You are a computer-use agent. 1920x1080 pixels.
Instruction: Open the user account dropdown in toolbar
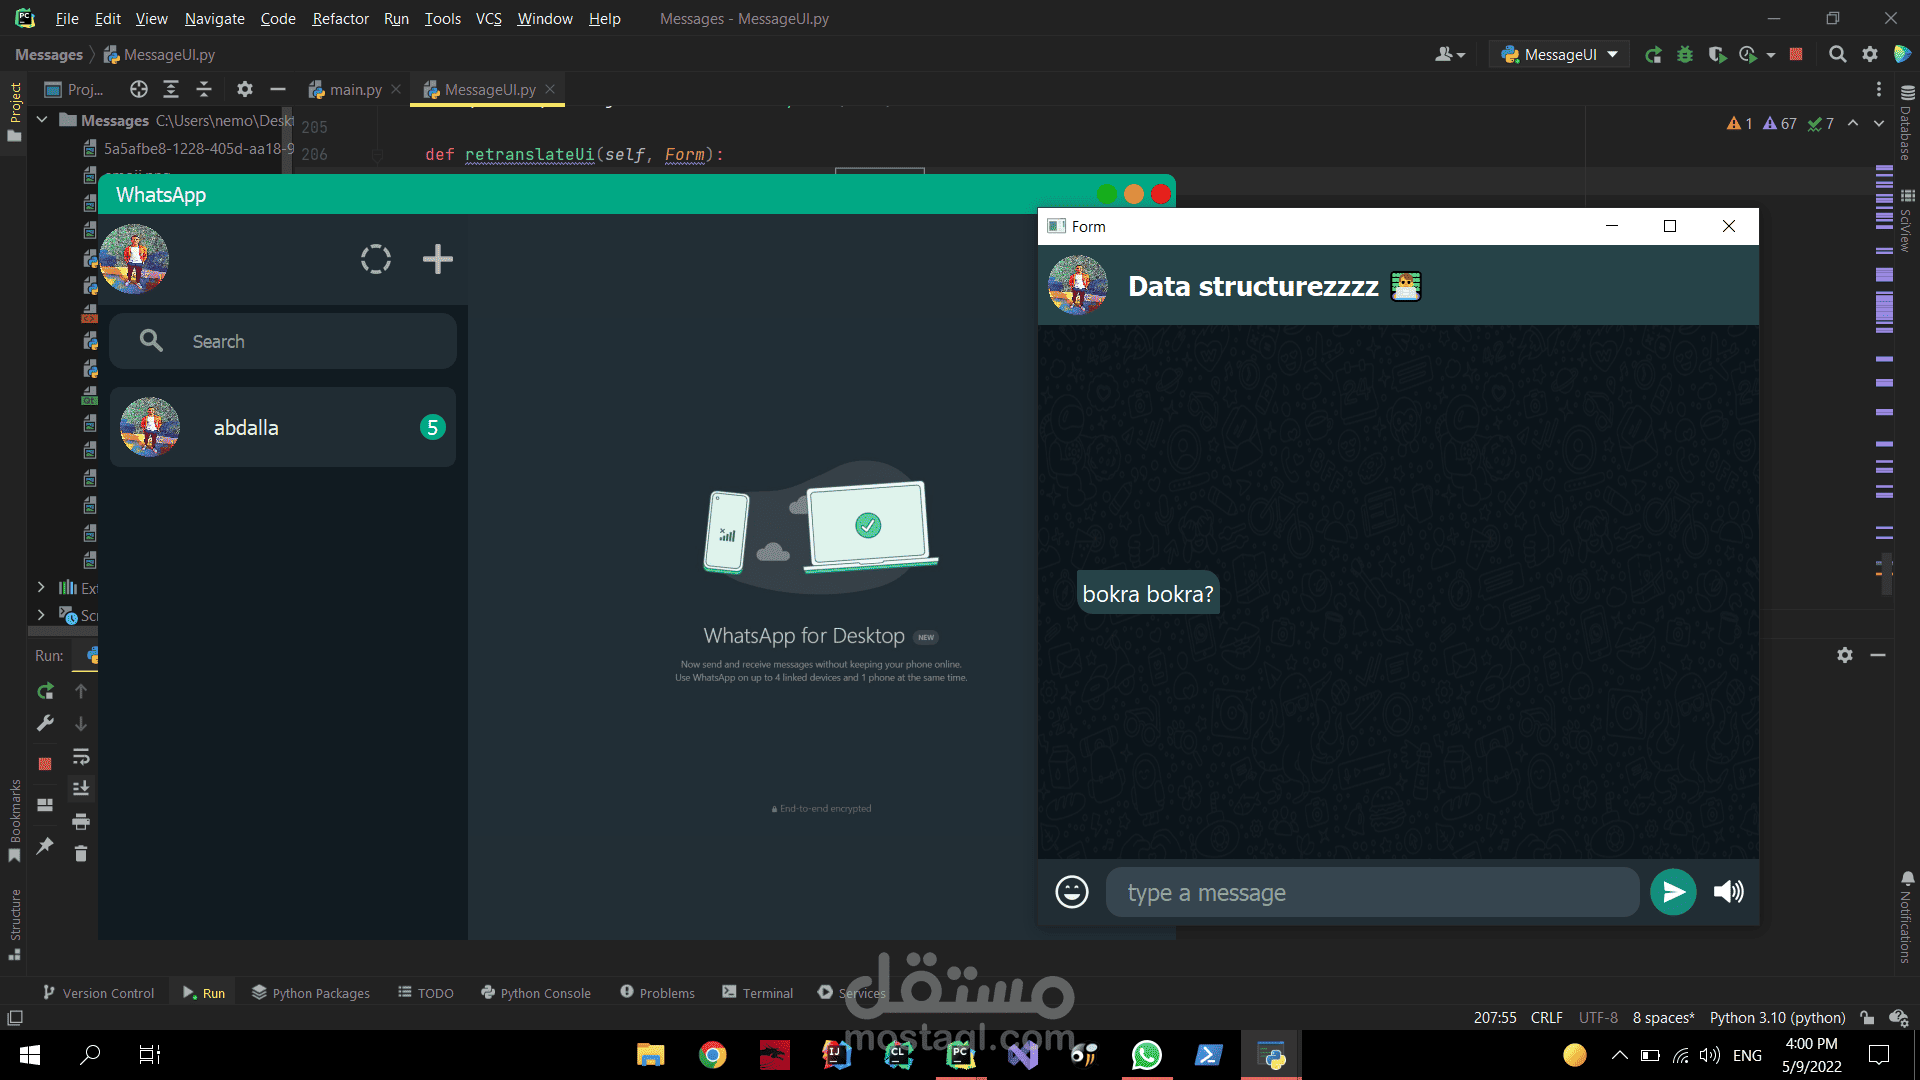click(1450, 54)
